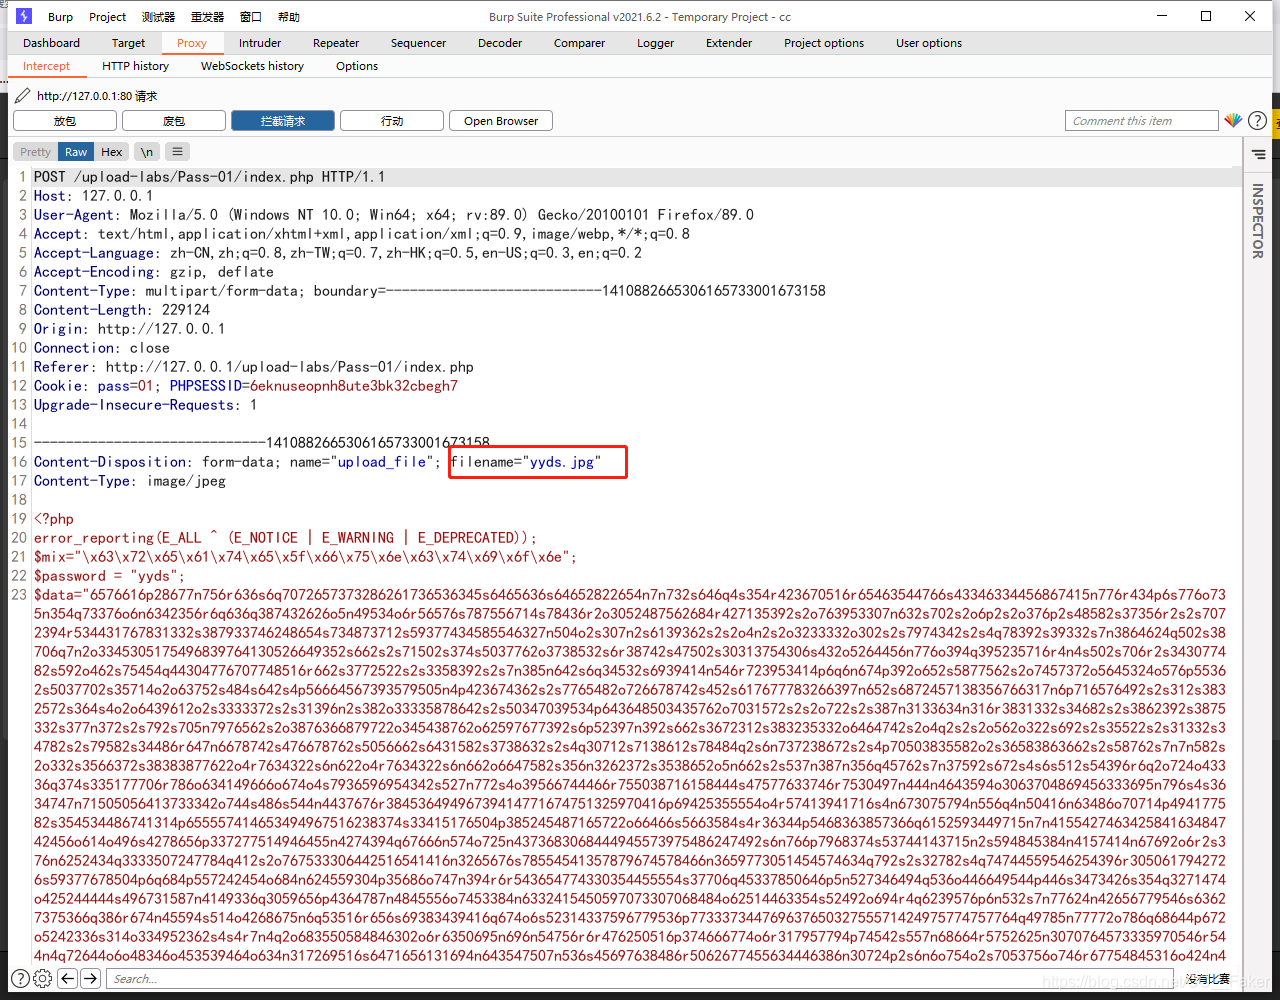Open the proxy Options sub-tab

357,66
